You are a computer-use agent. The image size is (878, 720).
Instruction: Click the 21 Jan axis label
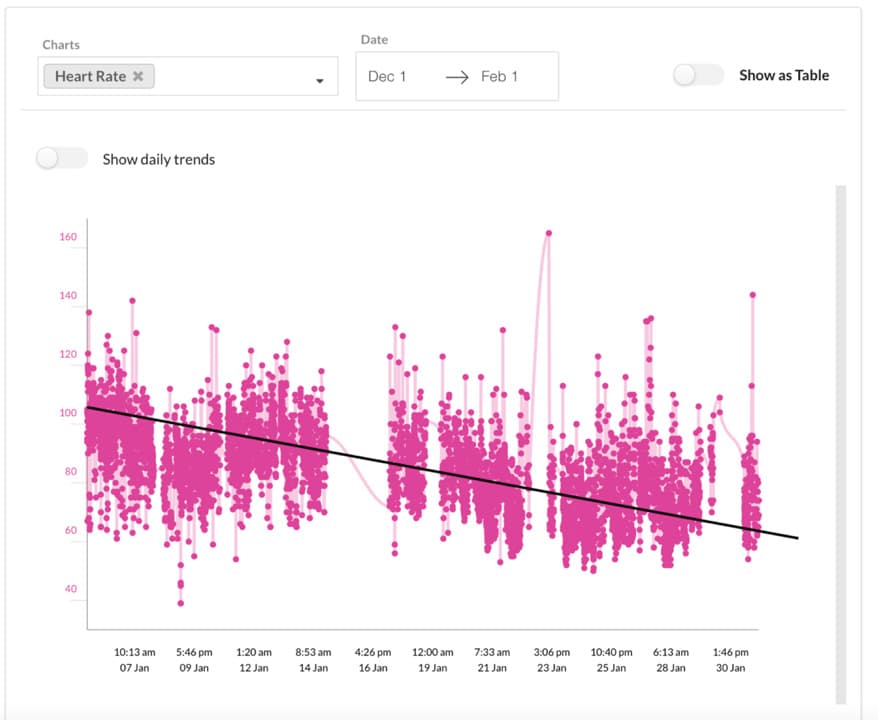coord(492,668)
